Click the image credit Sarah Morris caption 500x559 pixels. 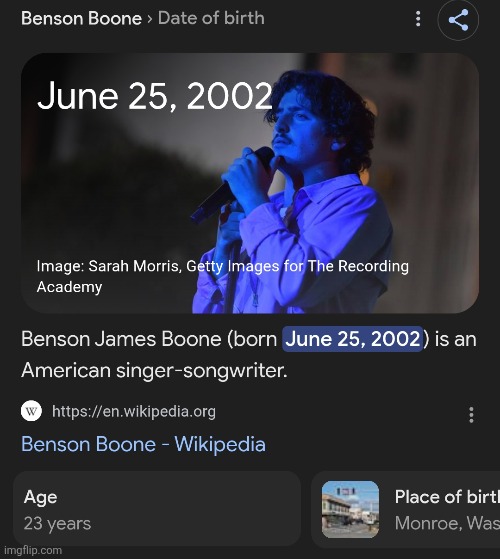click(222, 276)
